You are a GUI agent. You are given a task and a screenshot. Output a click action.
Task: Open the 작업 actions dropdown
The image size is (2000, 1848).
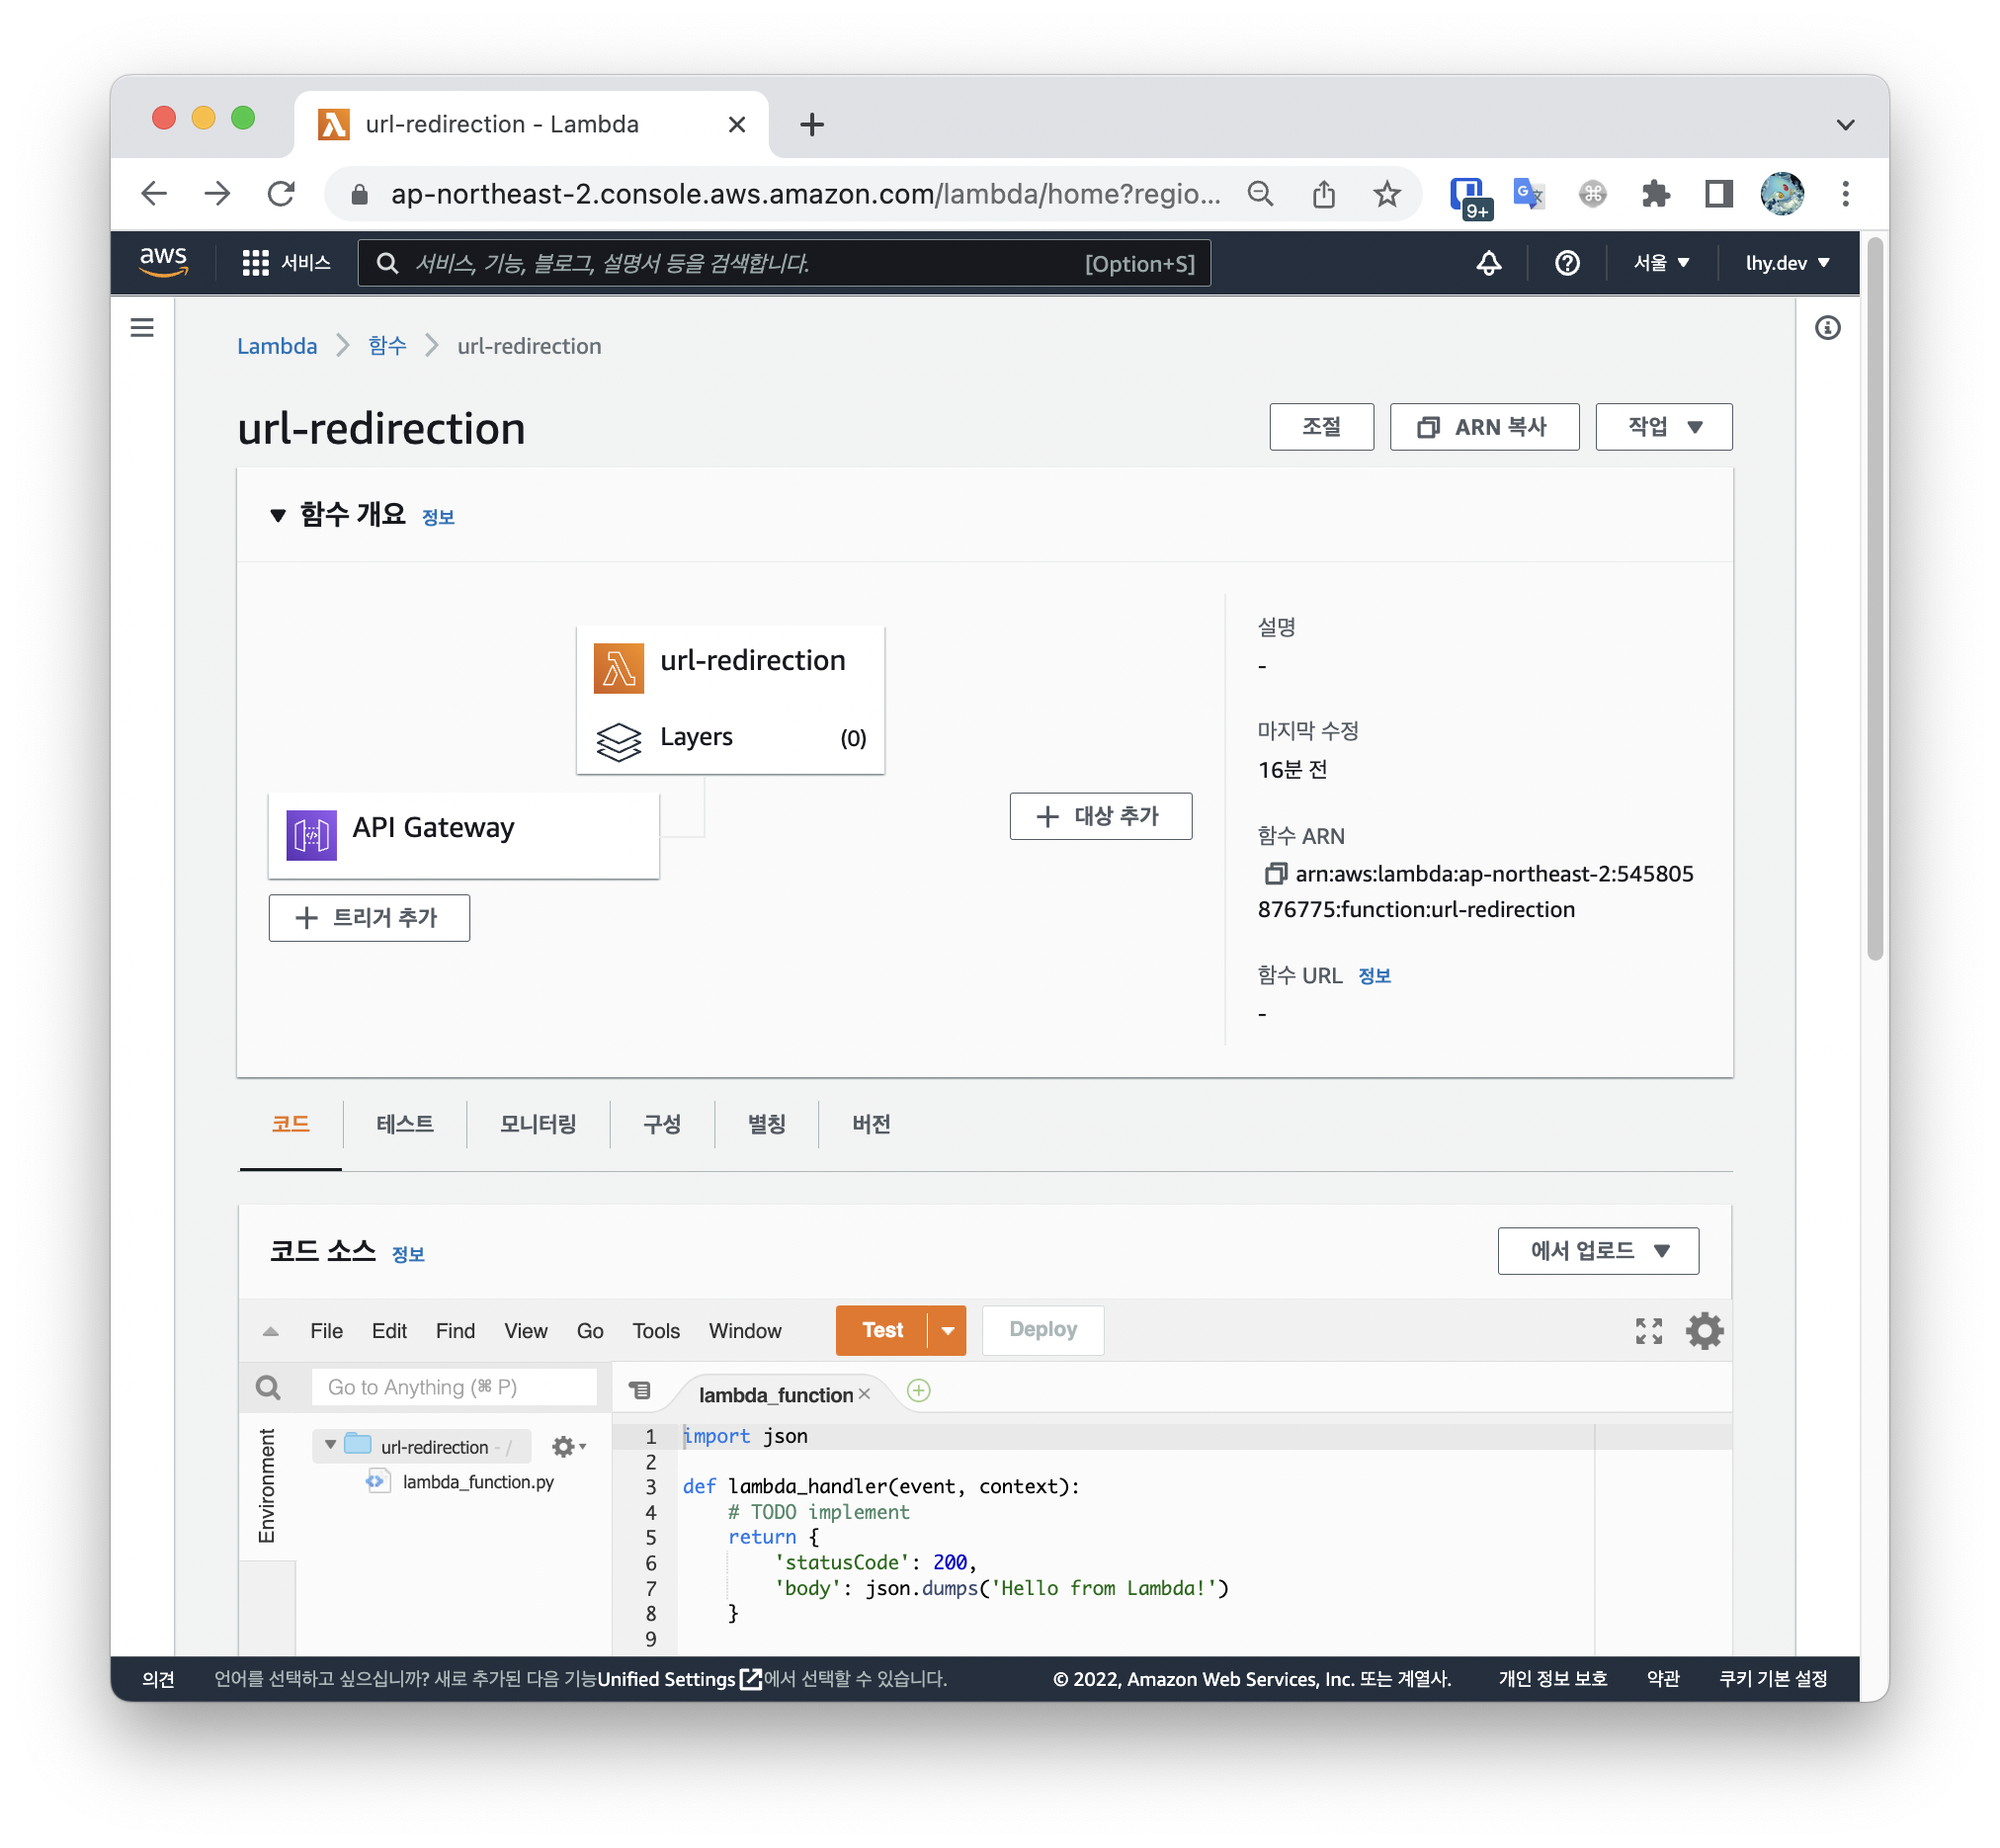click(x=1664, y=427)
